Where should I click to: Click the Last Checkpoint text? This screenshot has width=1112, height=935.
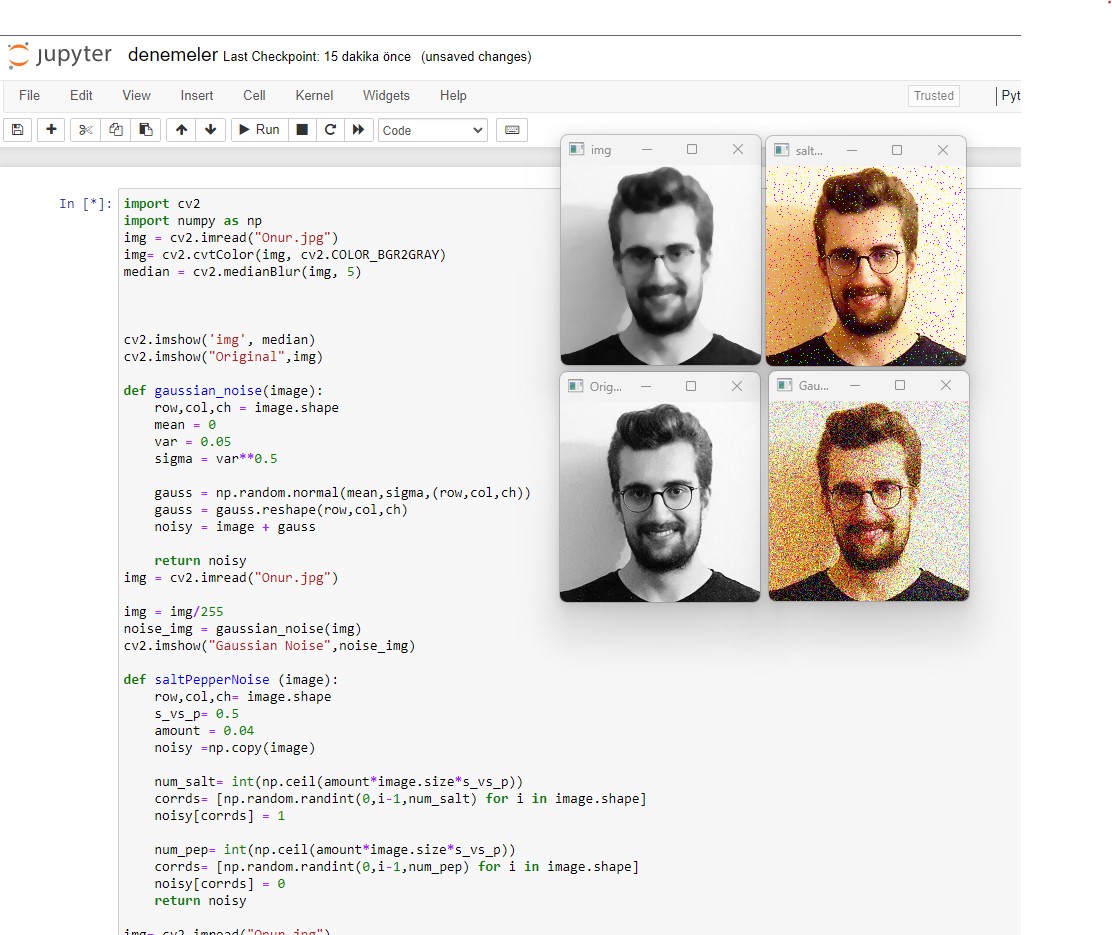[x=317, y=57]
